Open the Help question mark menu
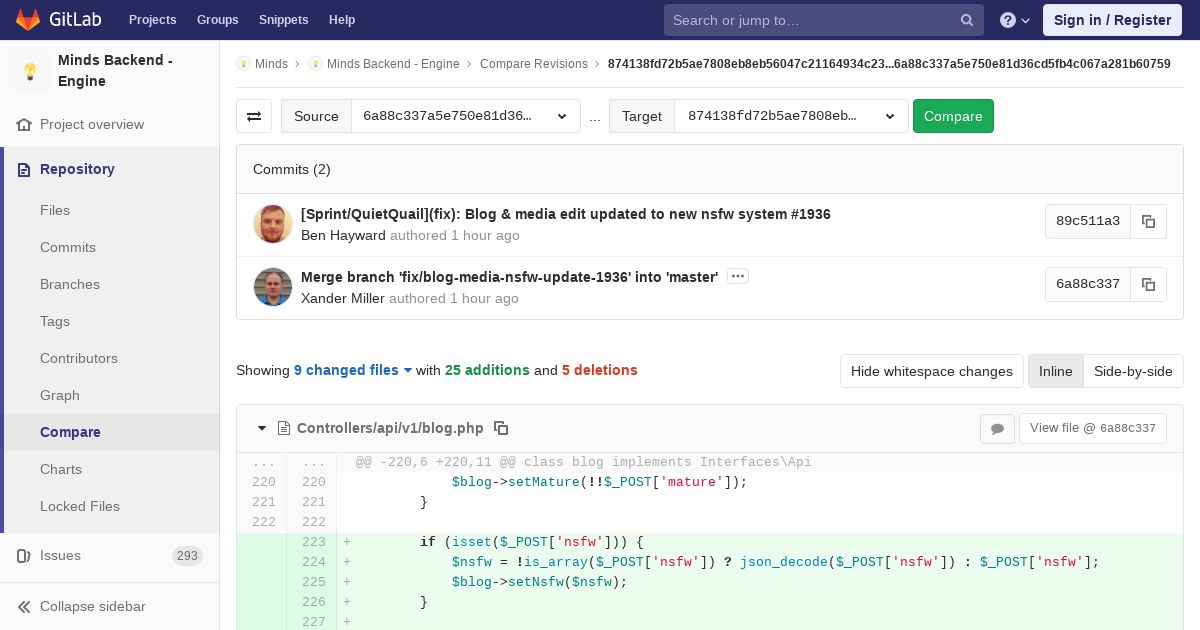Image resolution: width=1200 pixels, height=630 pixels. [x=1014, y=20]
